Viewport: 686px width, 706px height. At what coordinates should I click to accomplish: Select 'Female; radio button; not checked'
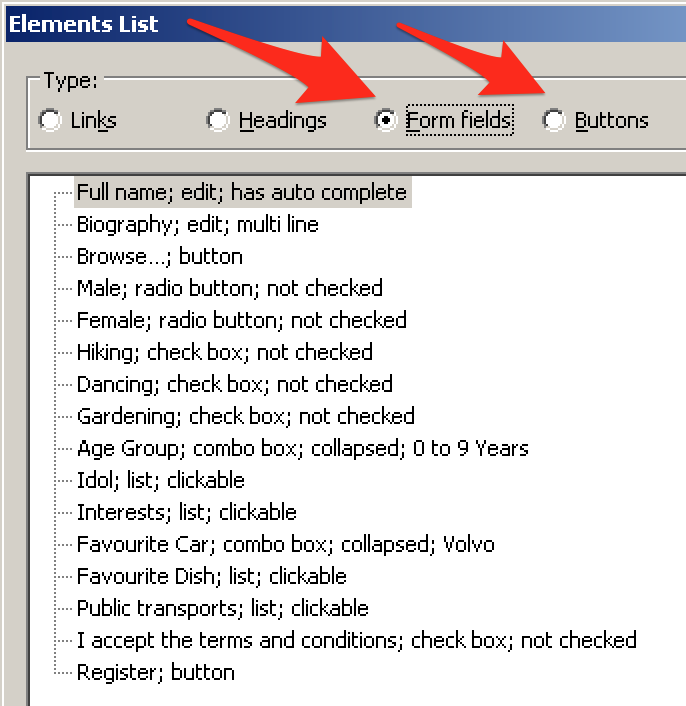242,321
